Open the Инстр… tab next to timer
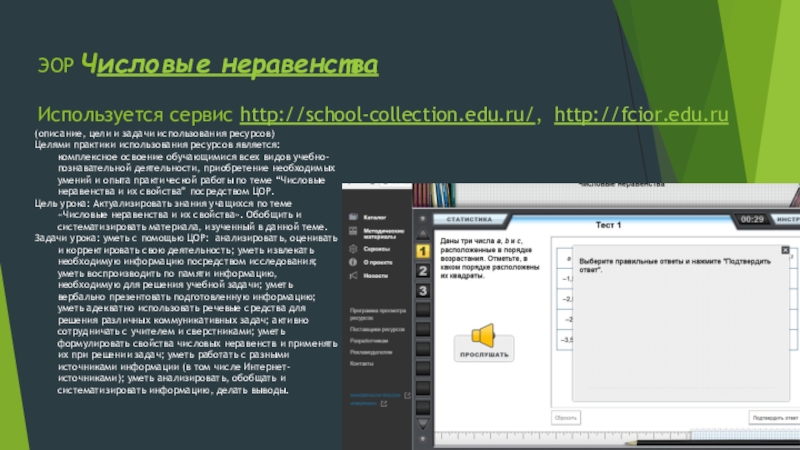 tap(786, 219)
